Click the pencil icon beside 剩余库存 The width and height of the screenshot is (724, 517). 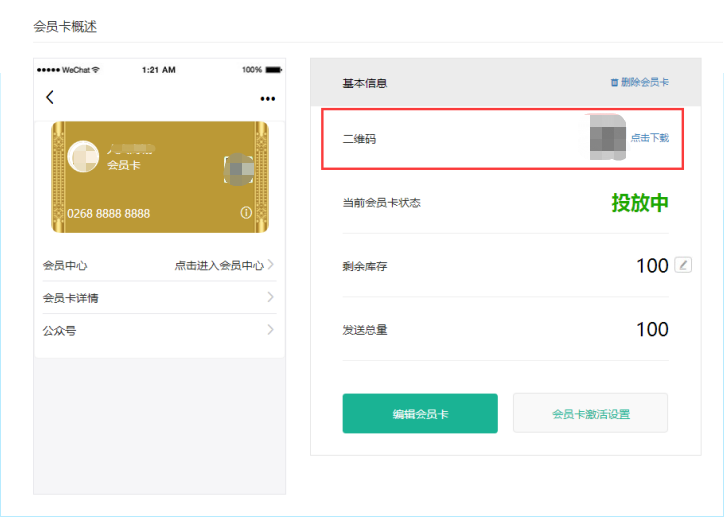(x=683, y=265)
